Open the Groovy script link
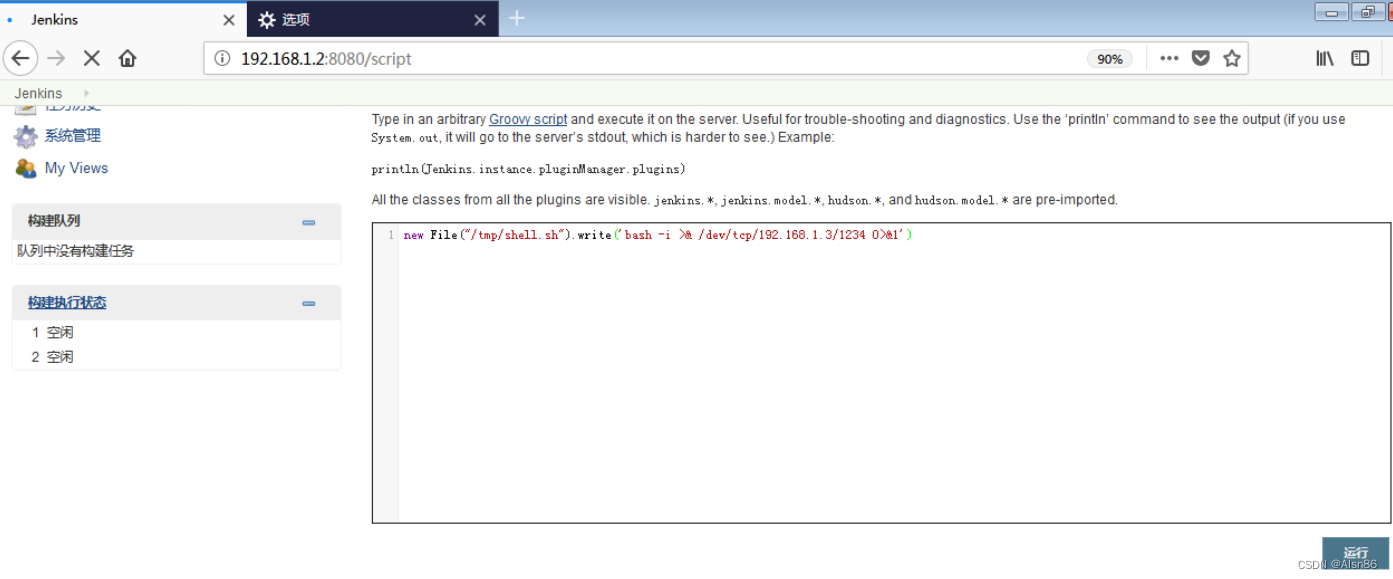This screenshot has width=1393, height=579. point(528,119)
